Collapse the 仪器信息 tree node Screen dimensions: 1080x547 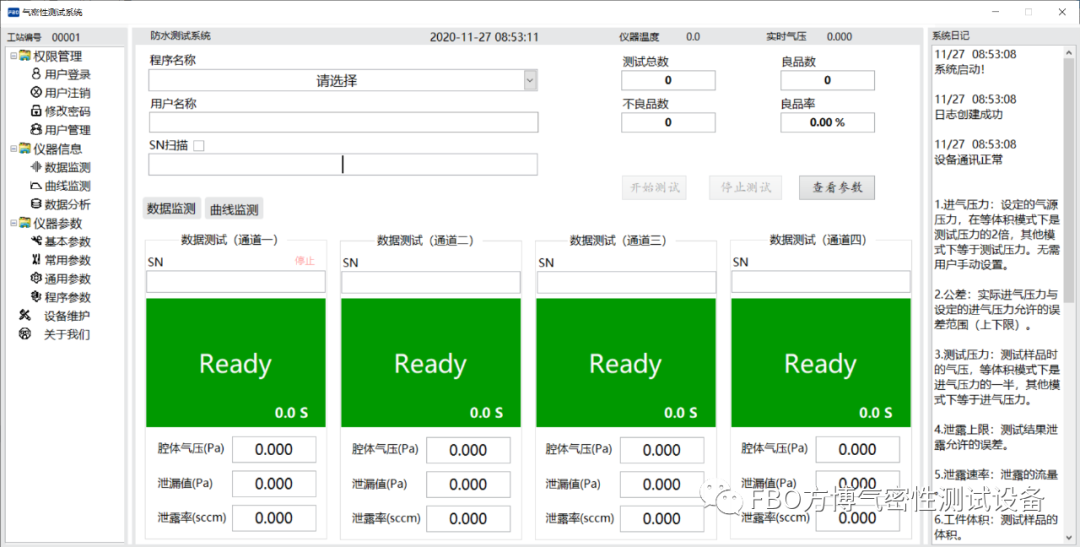[13, 148]
